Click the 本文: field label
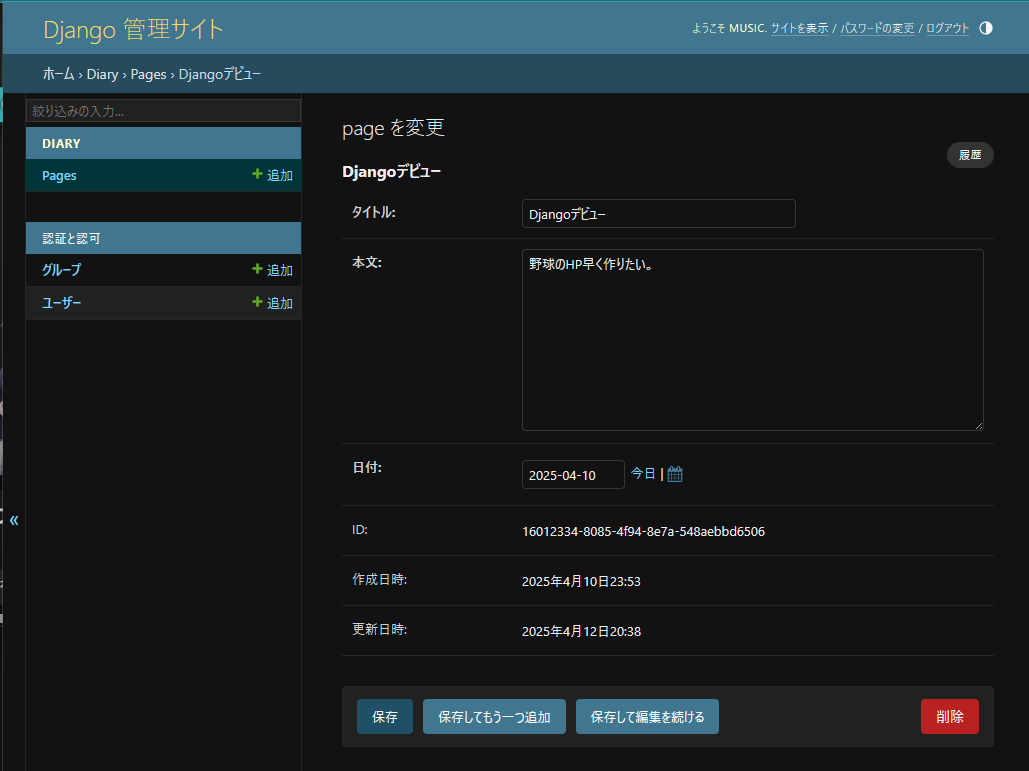This screenshot has height=771, width=1029. [367, 262]
